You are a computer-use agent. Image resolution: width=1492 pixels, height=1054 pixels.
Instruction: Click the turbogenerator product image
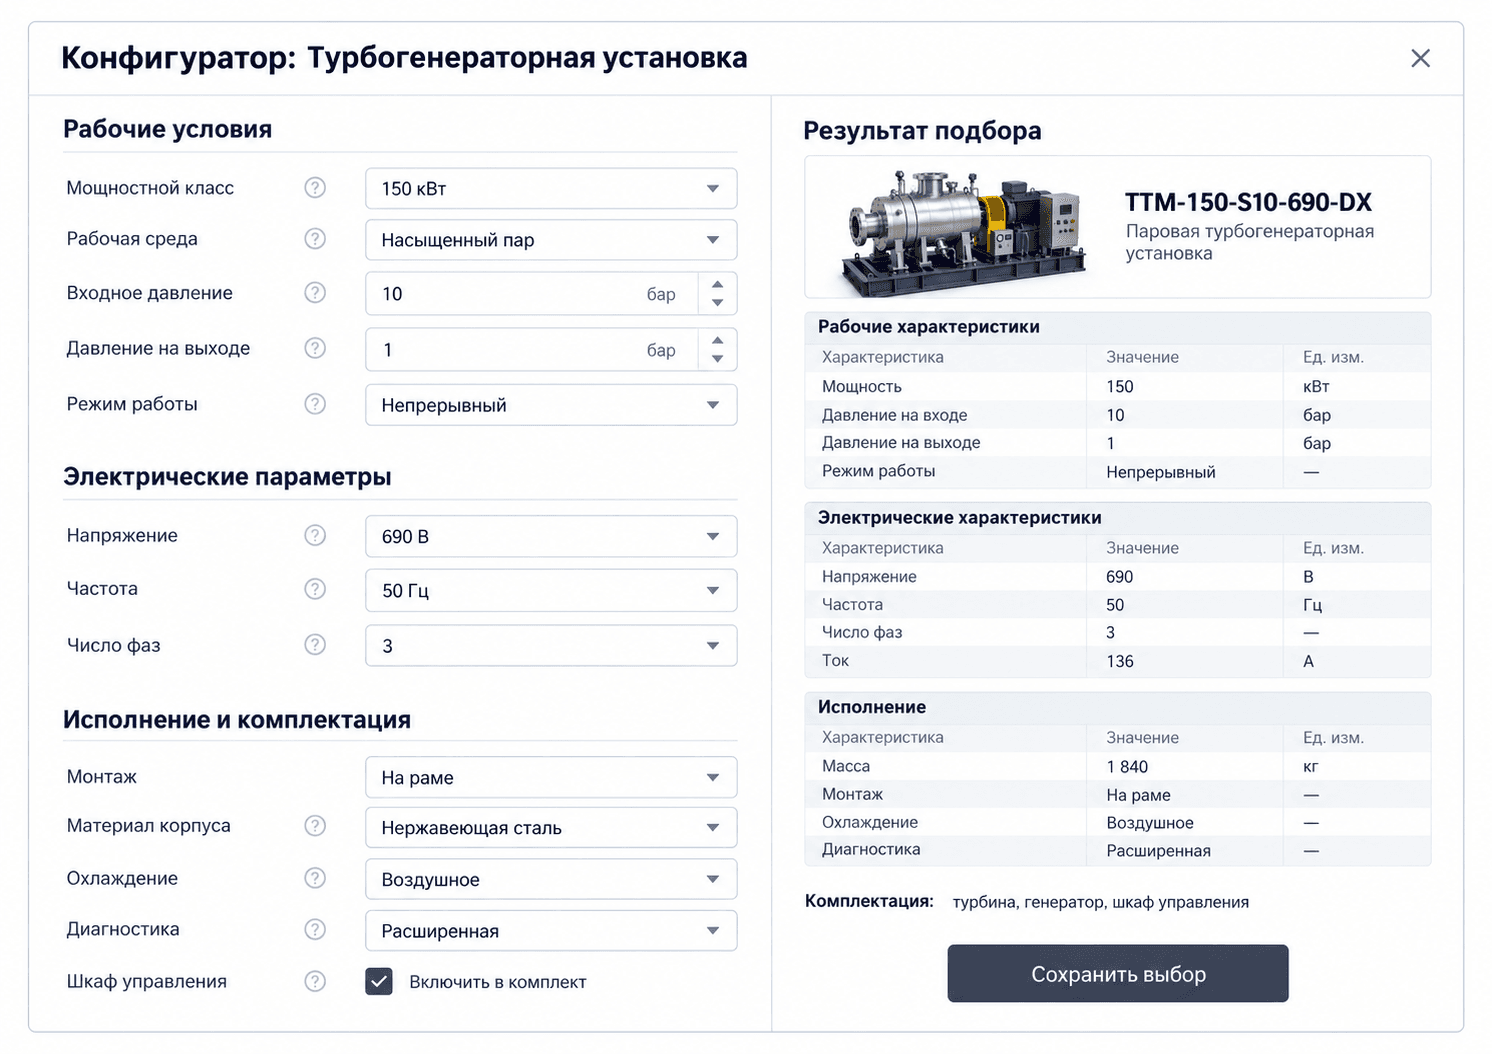click(x=963, y=232)
